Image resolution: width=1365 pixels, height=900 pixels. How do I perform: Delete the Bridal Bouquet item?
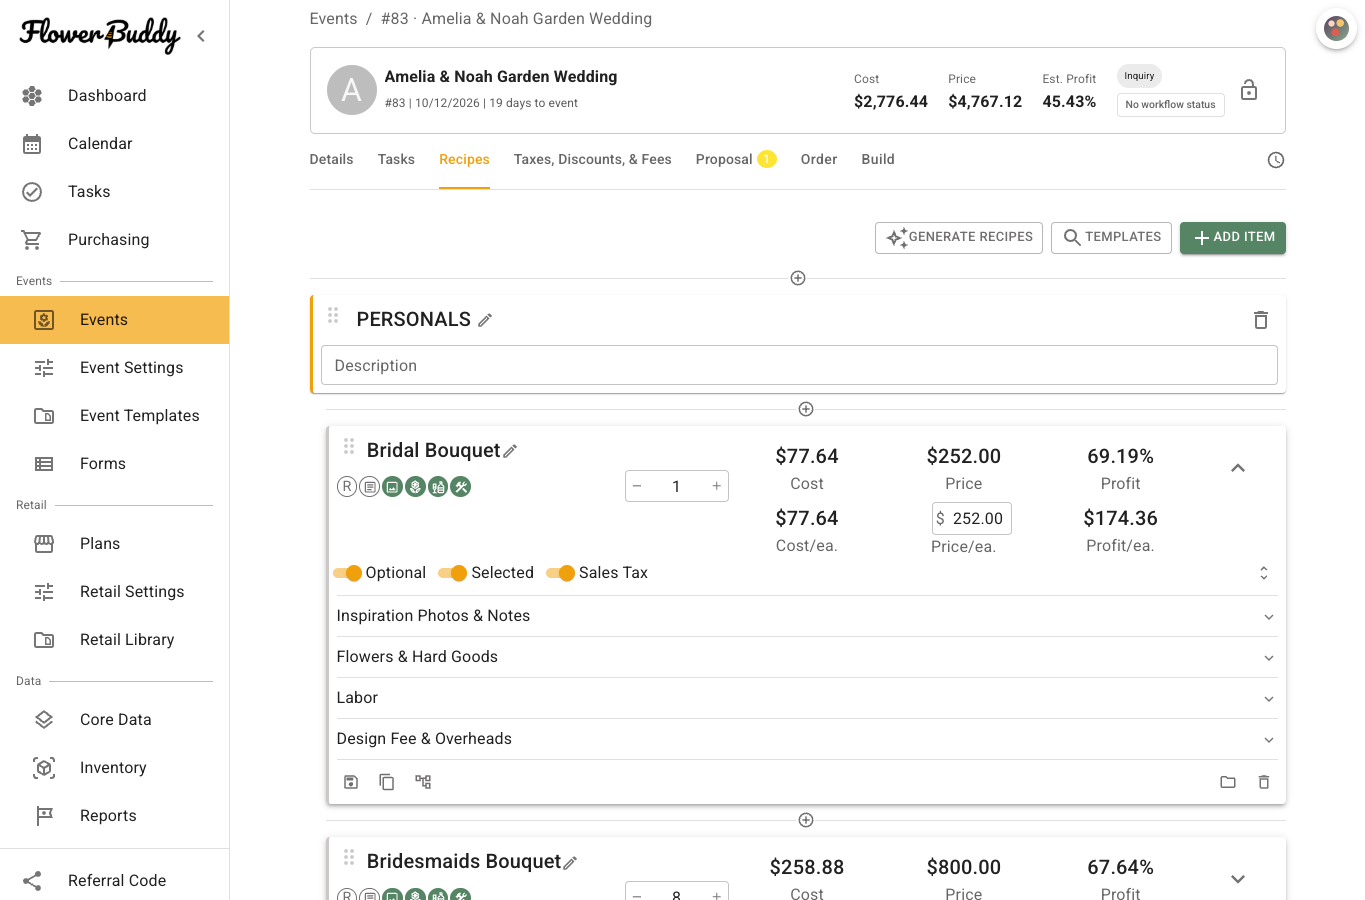pyautogui.click(x=1264, y=782)
